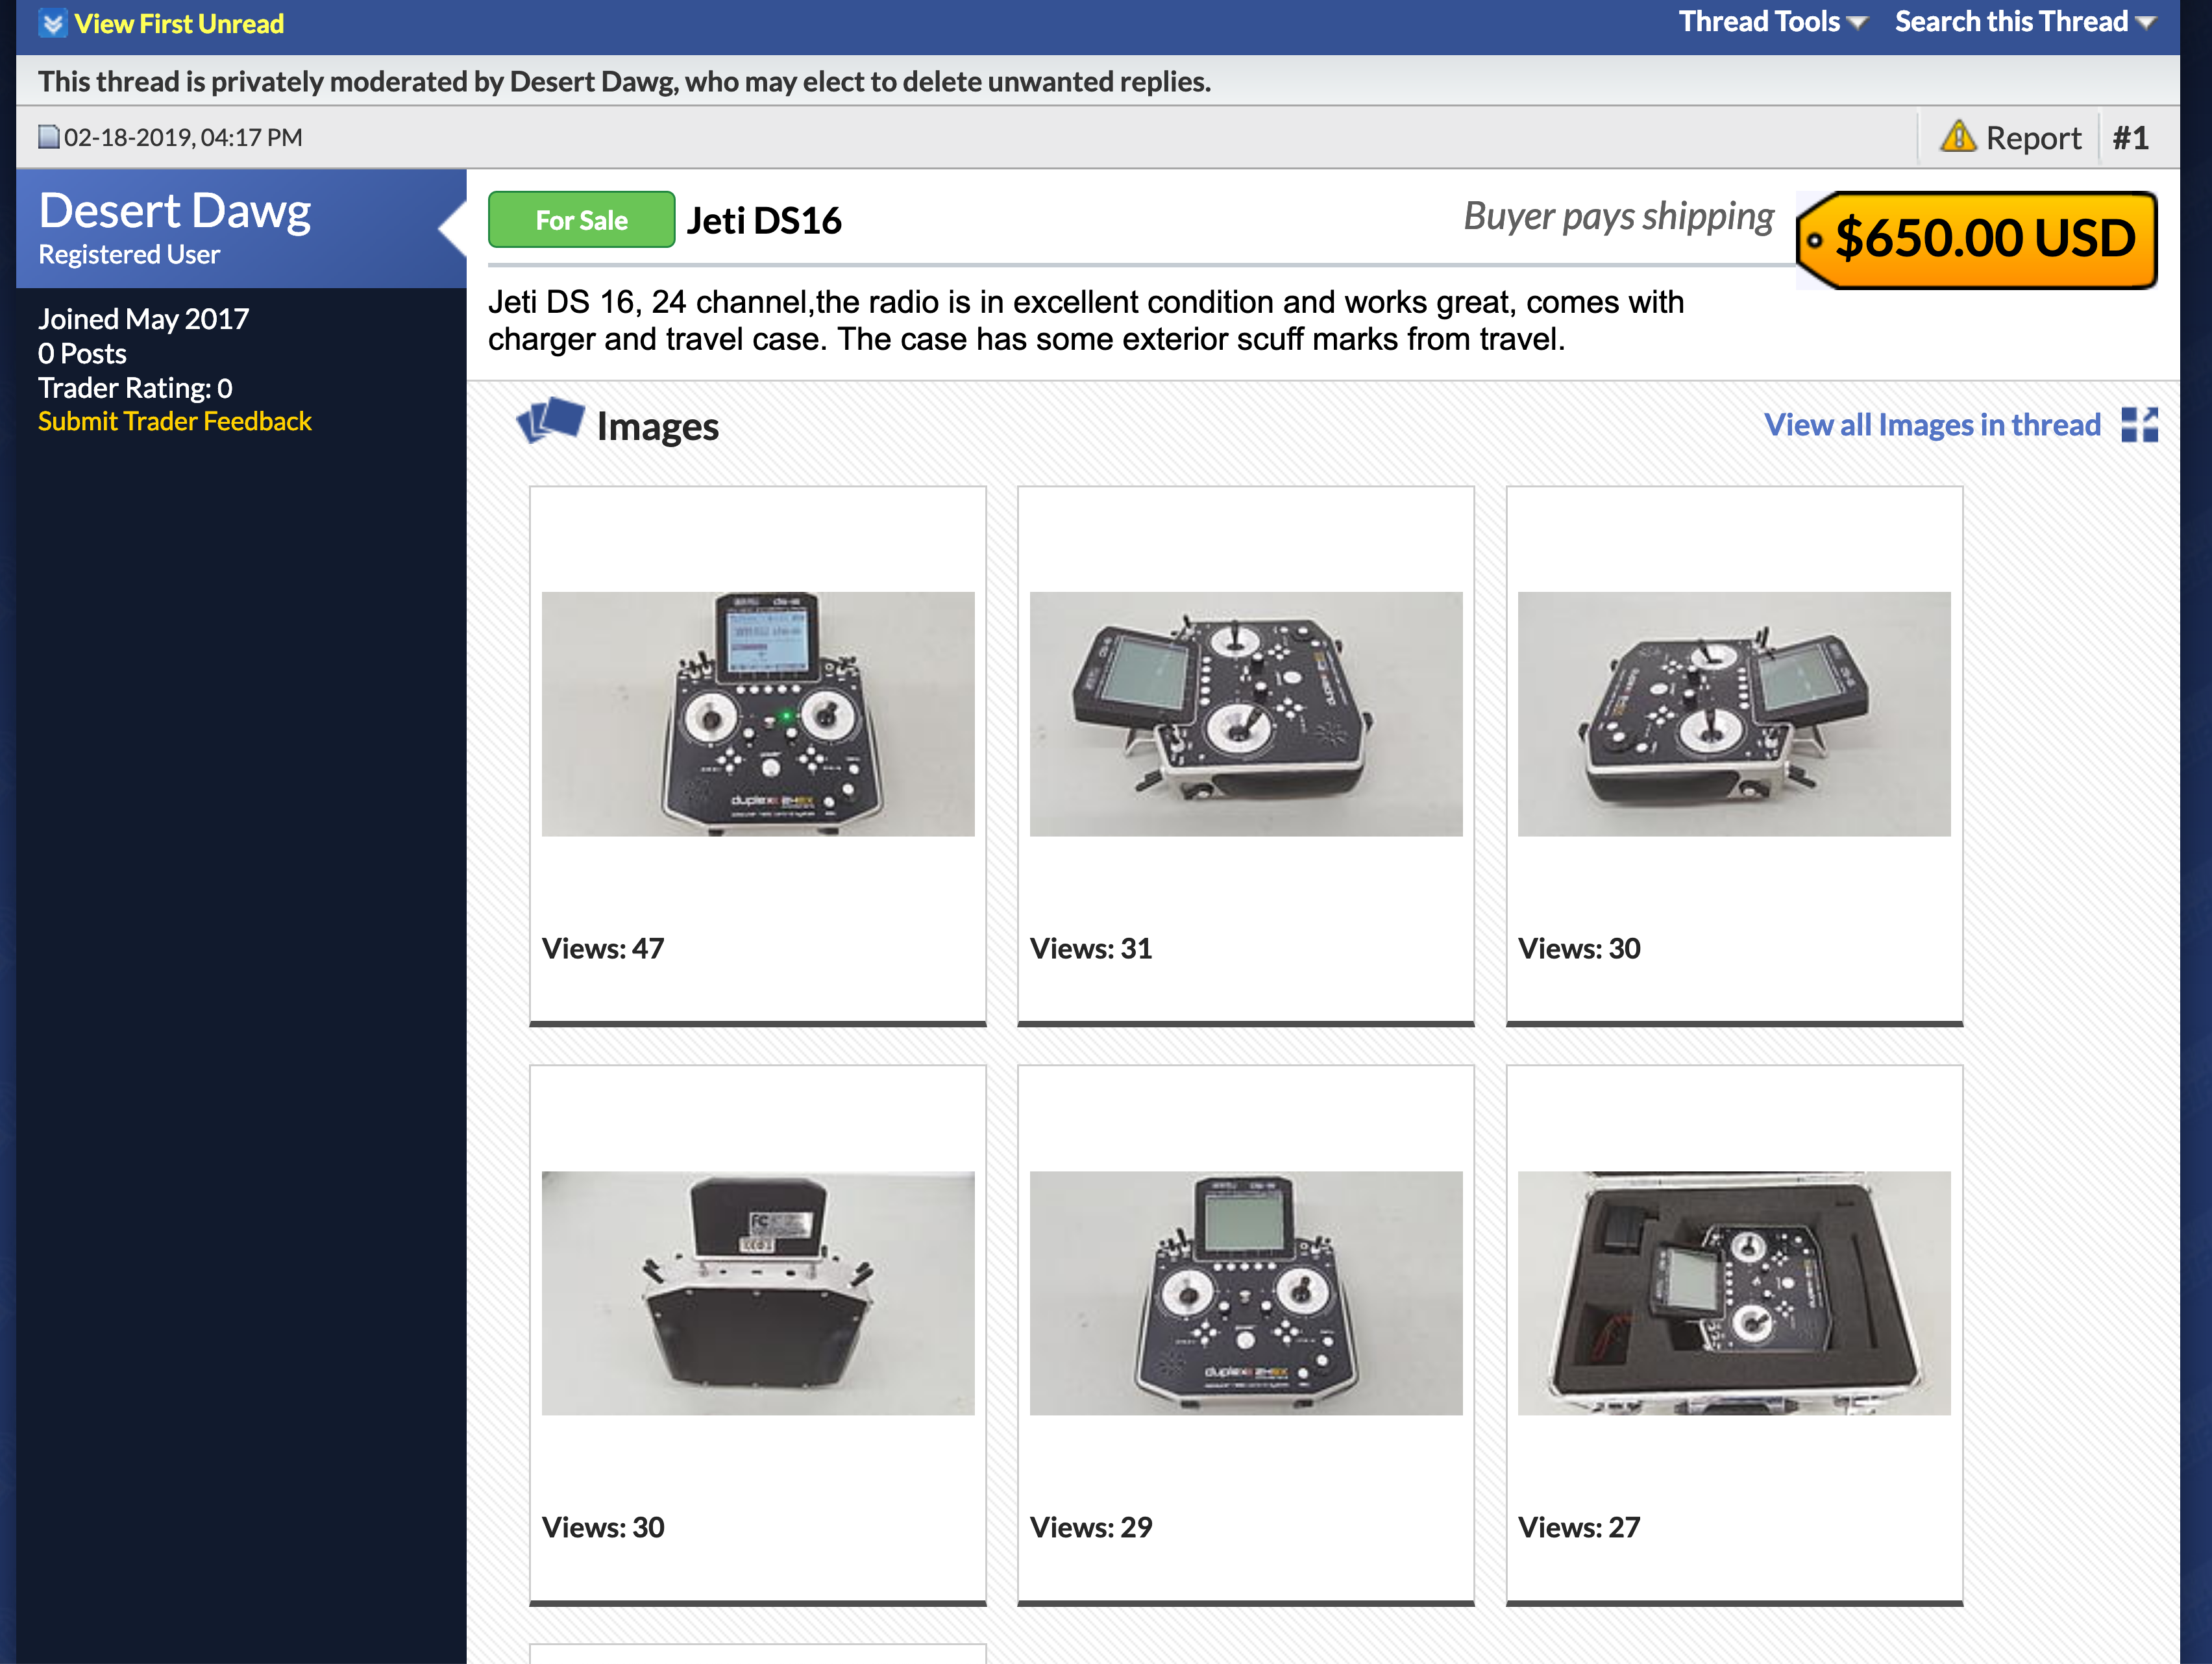Open the front-view radio thumbnail with 47 views
This screenshot has height=1664, width=2212.
757,714
